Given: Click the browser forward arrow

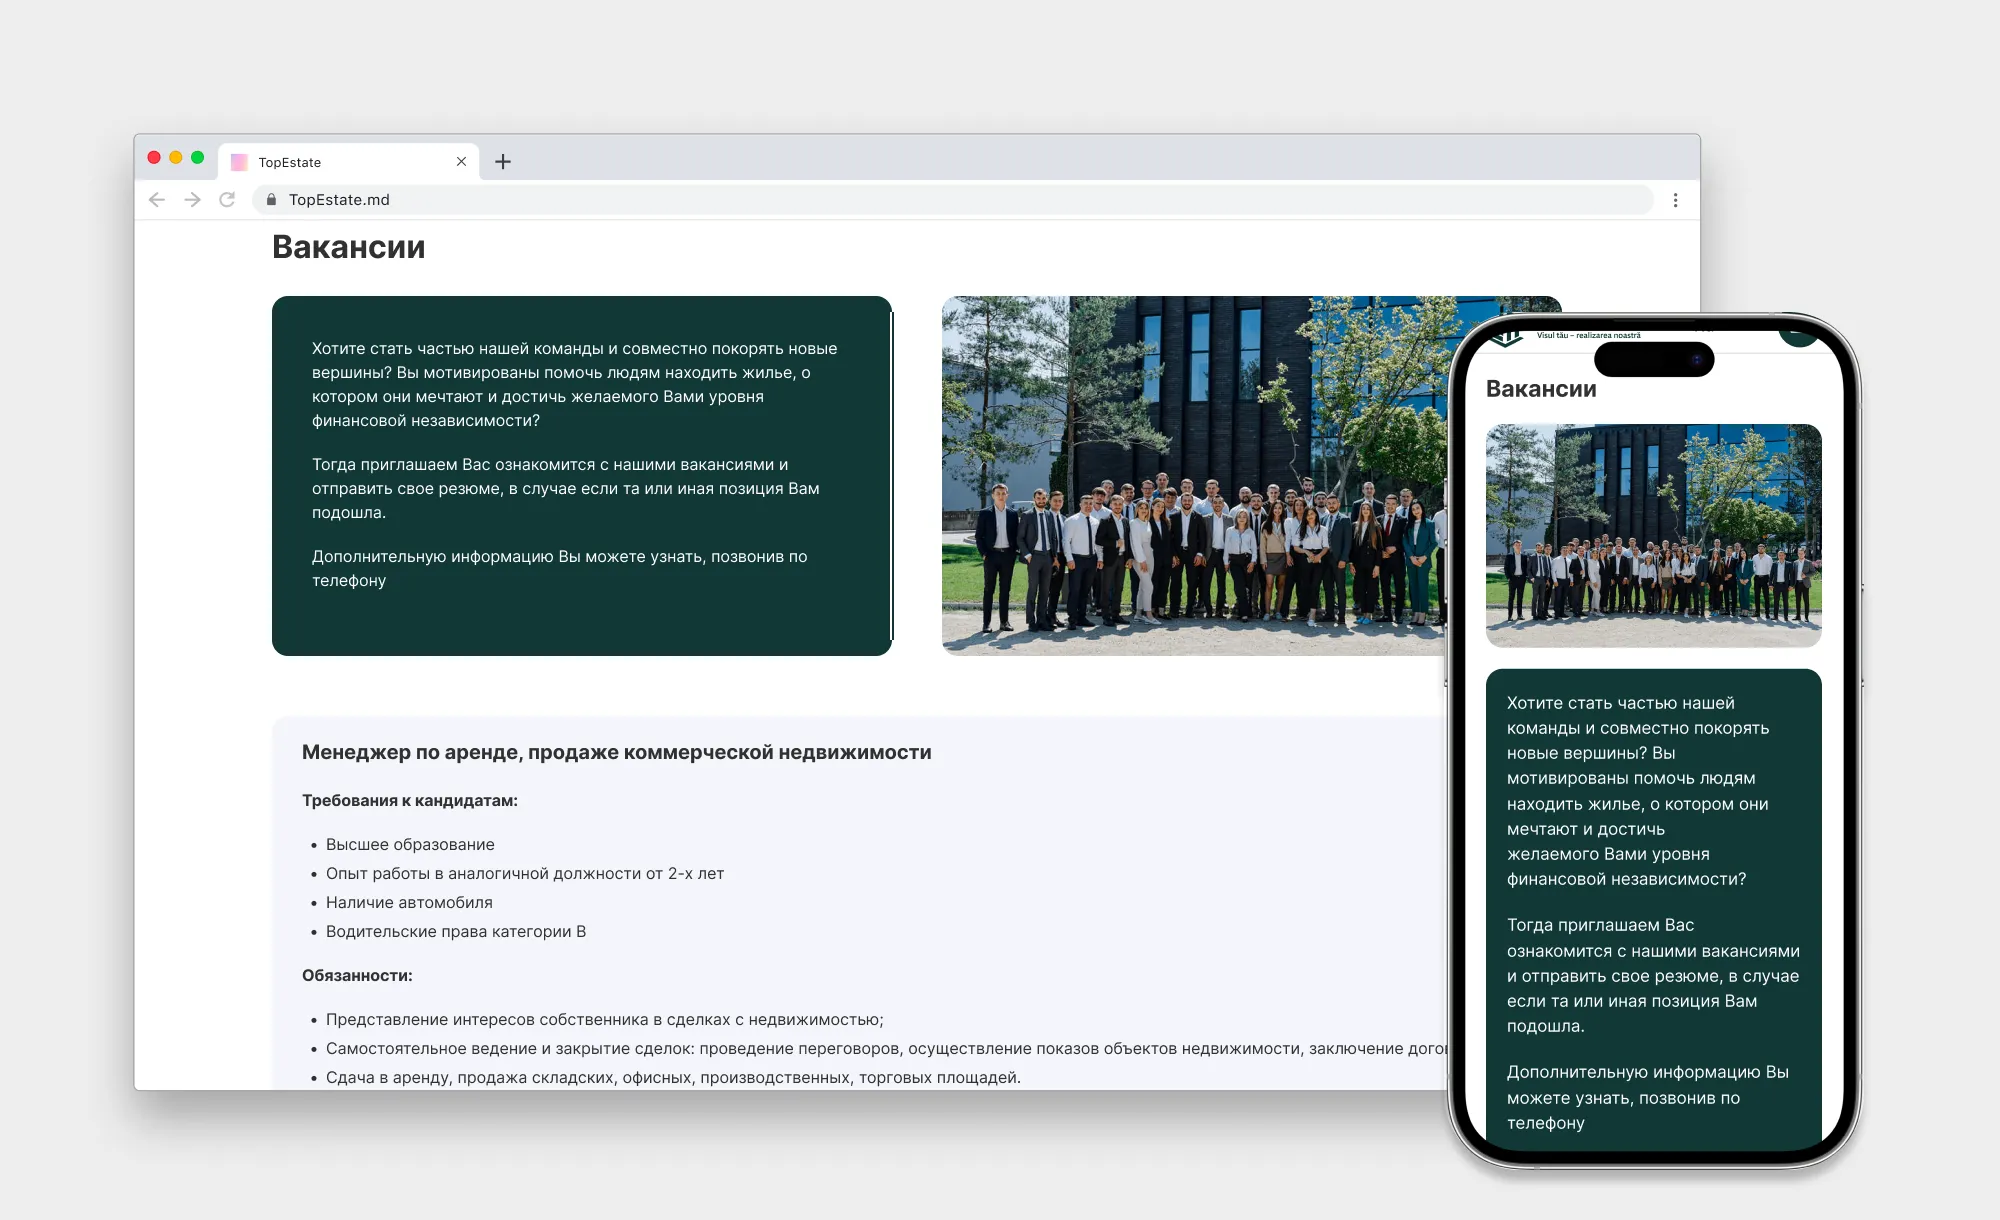Looking at the screenshot, I should click(192, 200).
